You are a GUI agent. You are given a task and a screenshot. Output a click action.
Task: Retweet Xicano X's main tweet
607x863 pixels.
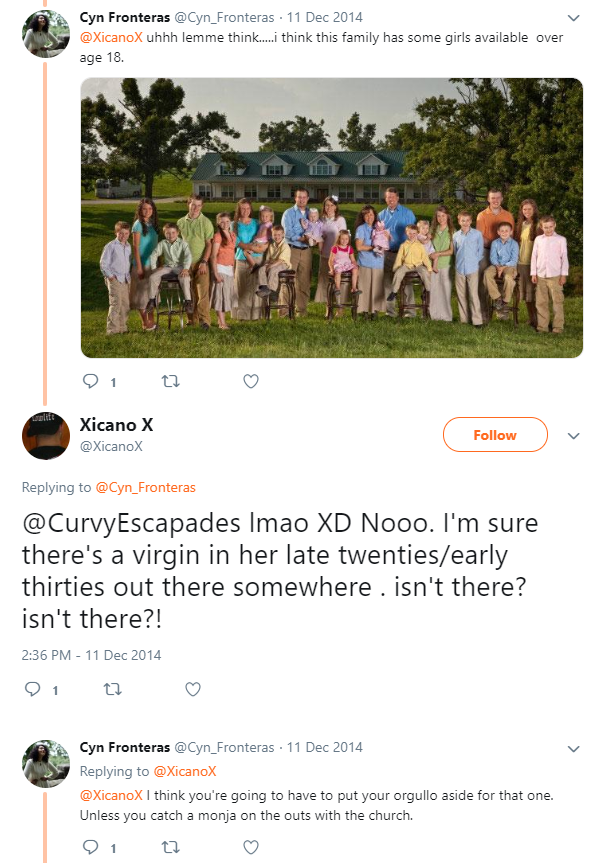click(113, 689)
